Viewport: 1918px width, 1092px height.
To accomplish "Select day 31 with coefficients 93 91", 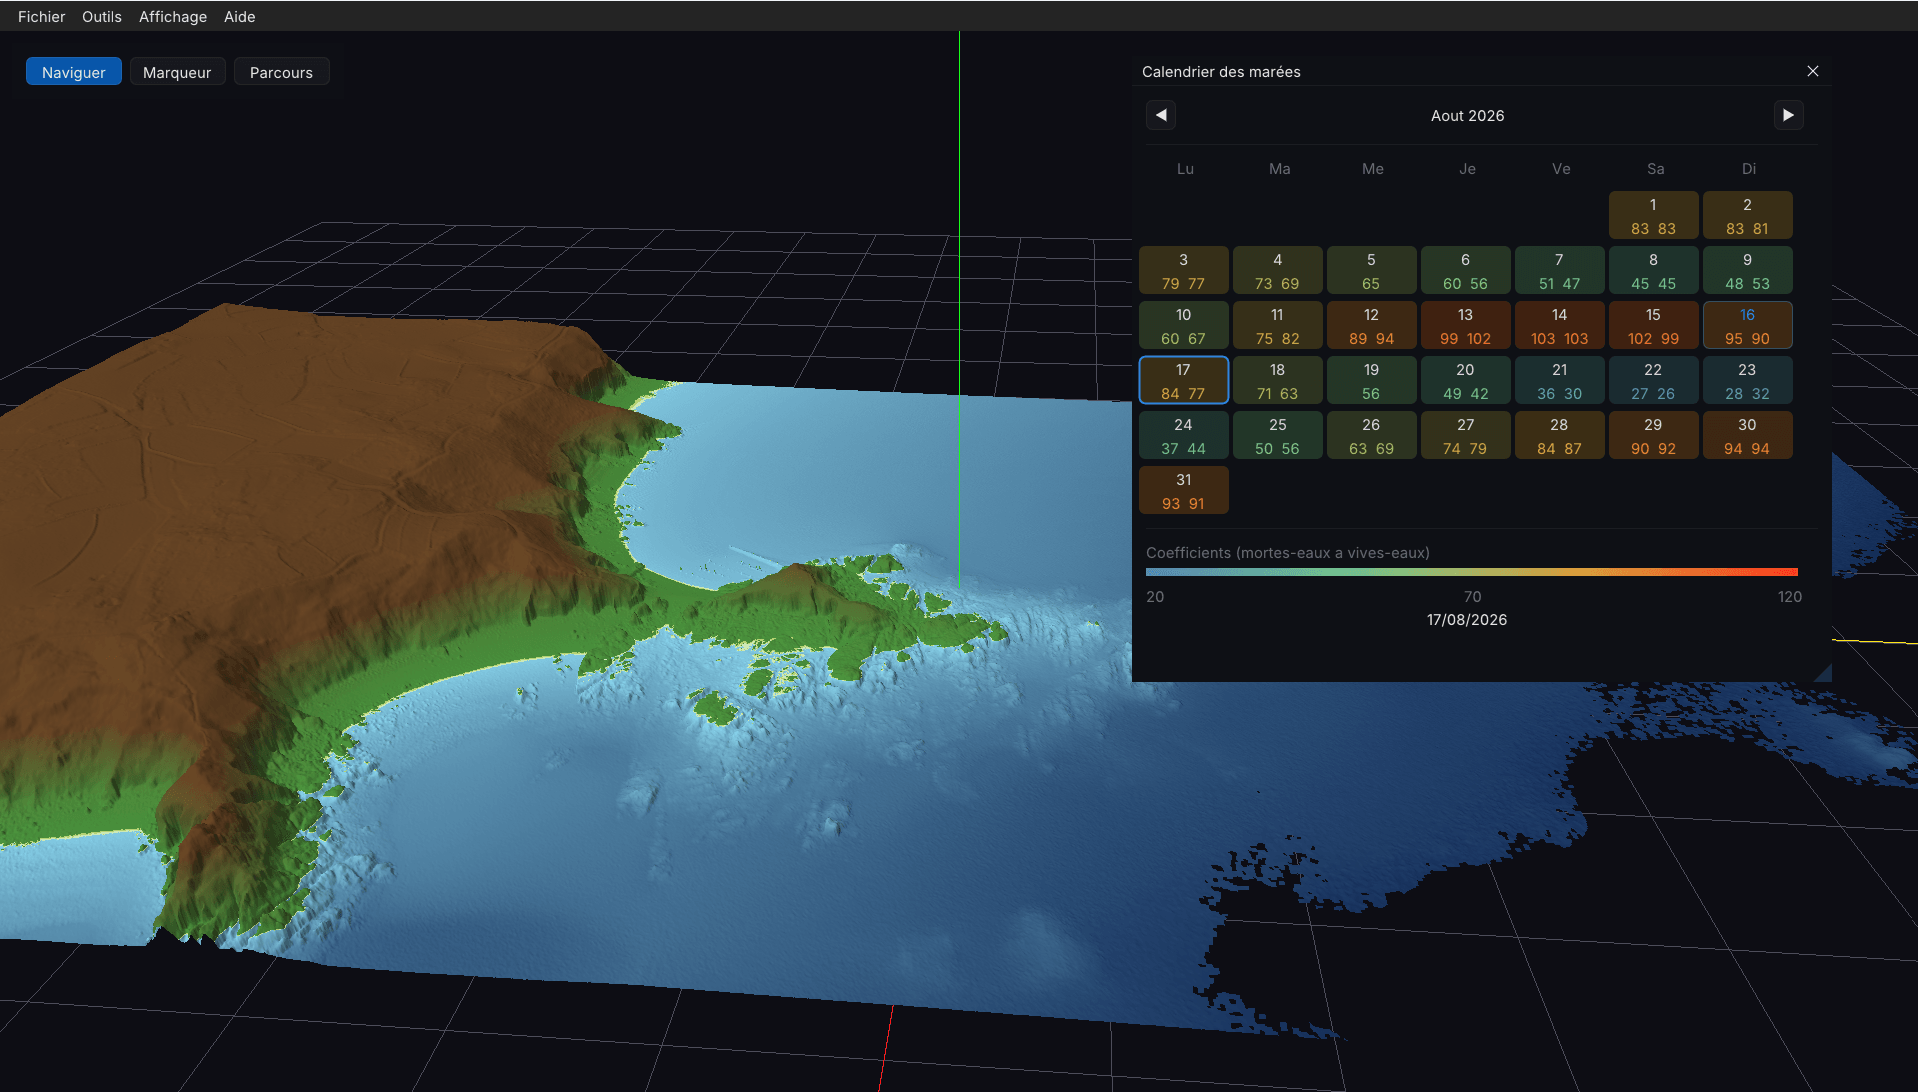I will 1183,491.
